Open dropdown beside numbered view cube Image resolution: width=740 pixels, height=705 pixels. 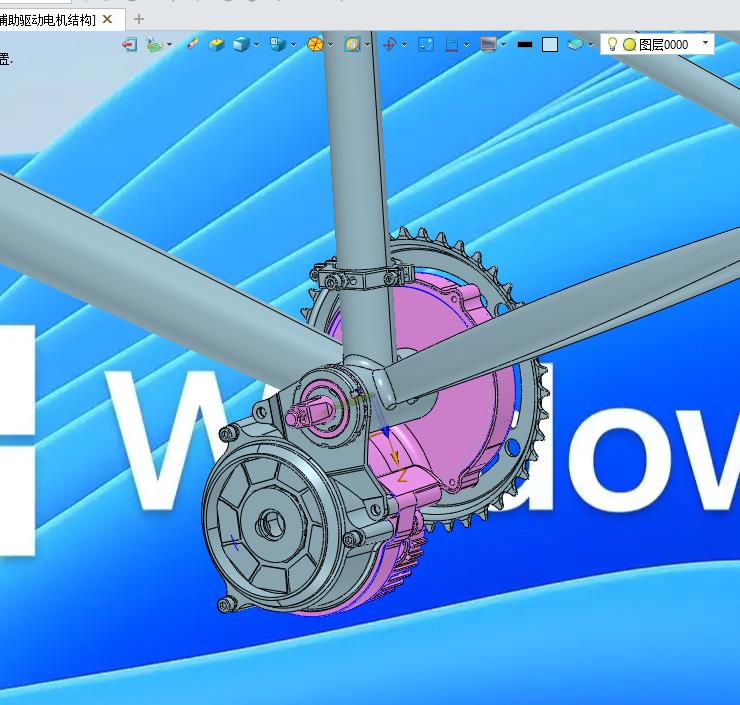[x=294, y=45]
